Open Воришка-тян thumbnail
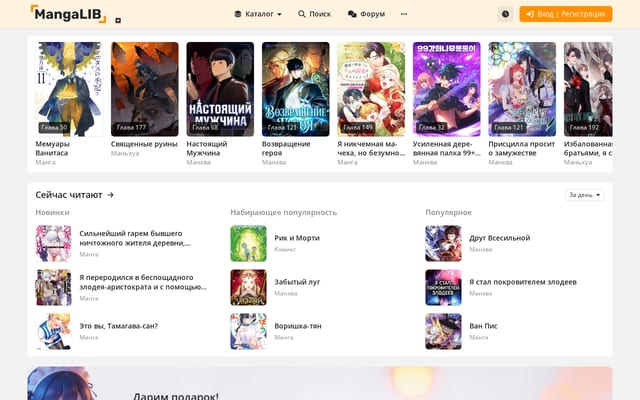Screen dimensions: 640x400 coord(248,331)
